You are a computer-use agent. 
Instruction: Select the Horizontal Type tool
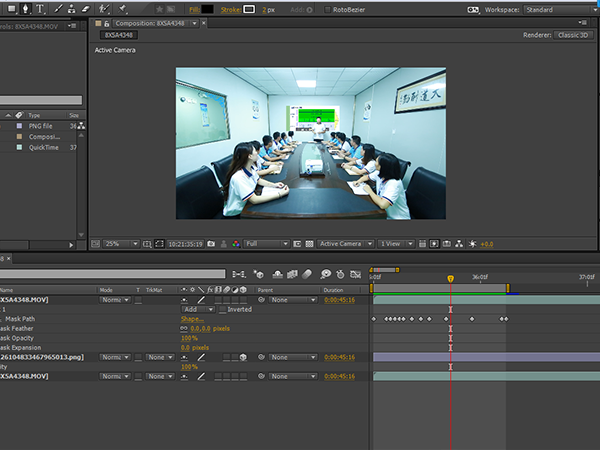point(40,8)
